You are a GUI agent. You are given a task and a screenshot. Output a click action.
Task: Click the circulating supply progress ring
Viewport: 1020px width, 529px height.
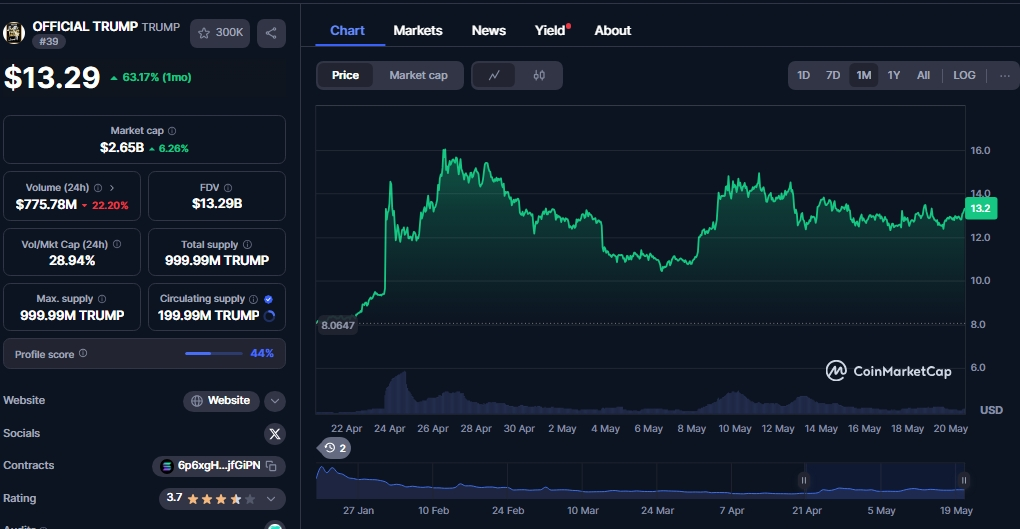tap(269, 316)
